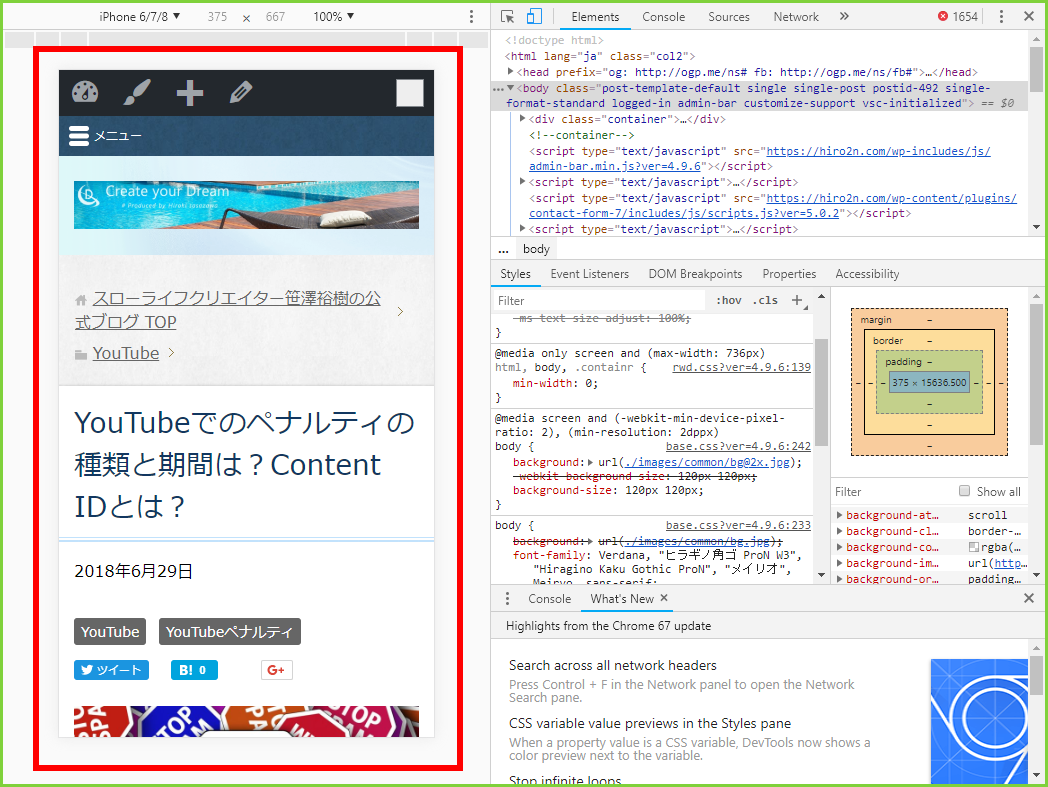Click the blog TOP breadcrumb link
Screen dimensions: 1048x787
point(228,310)
